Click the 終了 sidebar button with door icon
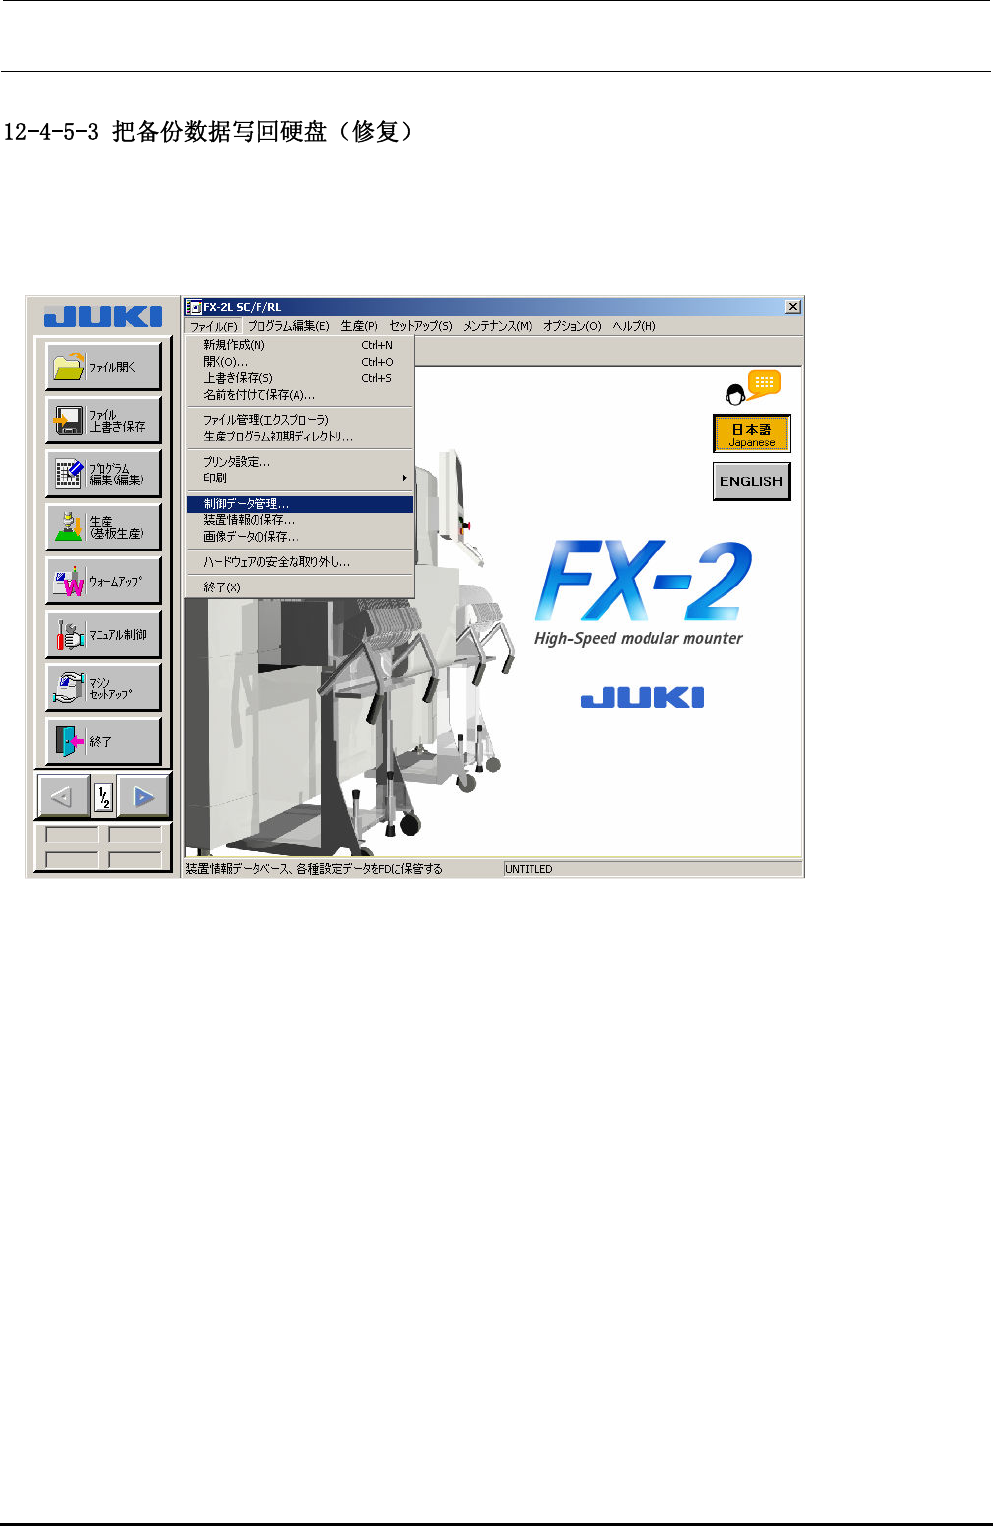The height and width of the screenshot is (1526, 993). point(103,741)
